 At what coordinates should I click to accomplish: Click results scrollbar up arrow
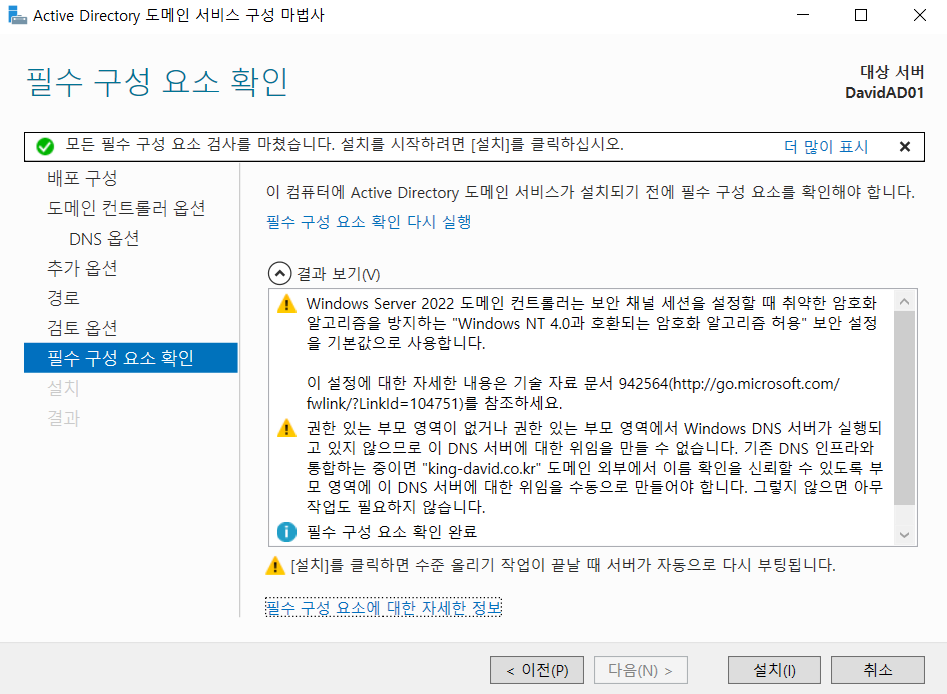[x=904, y=301]
